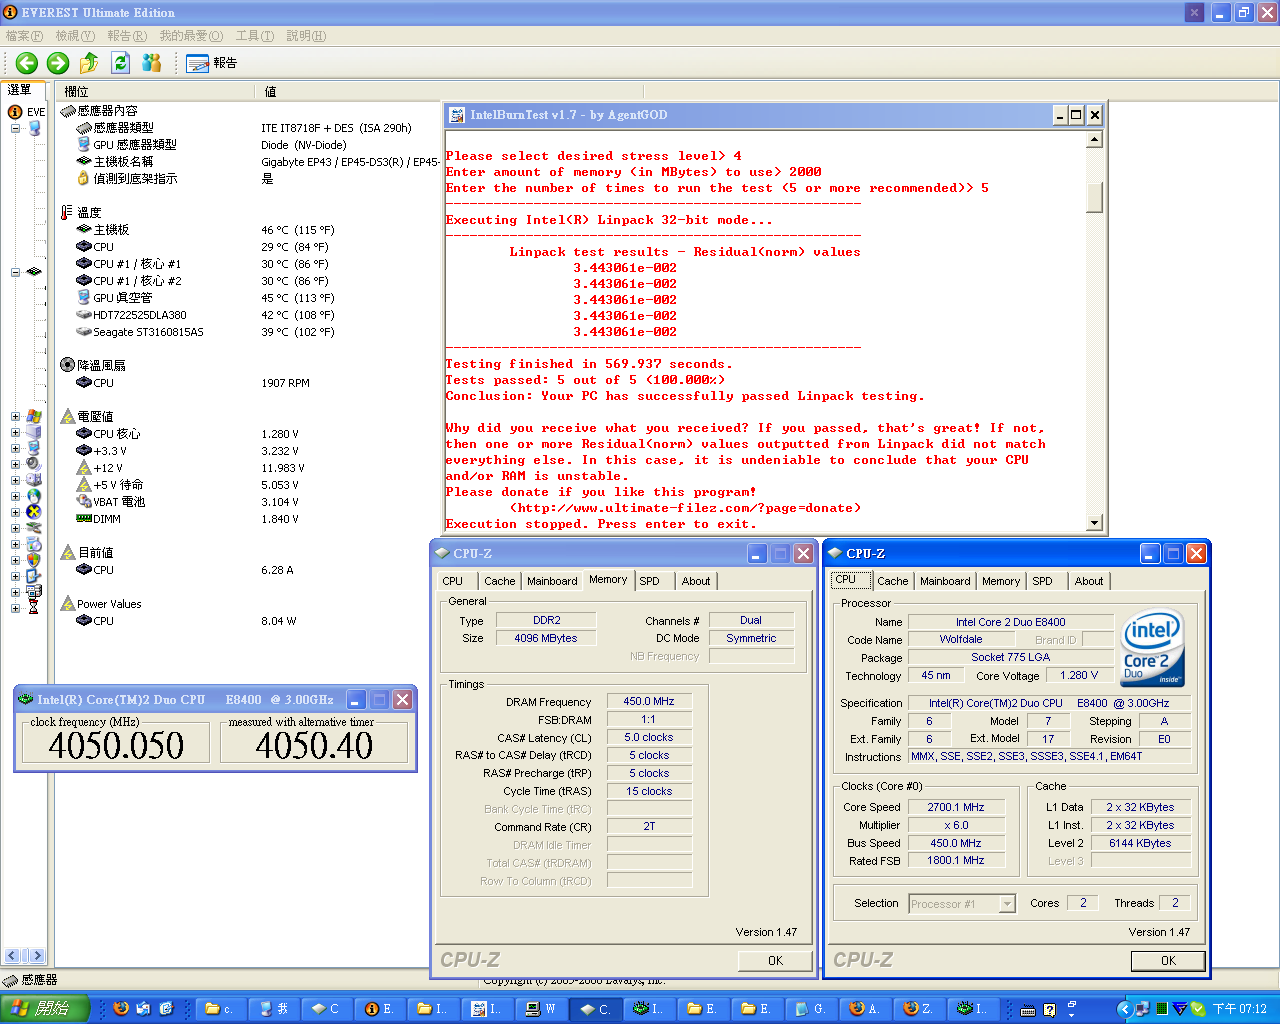The image size is (1280, 1024).
Task: Click the 感應器內容 chip section icon
Action: 67,111
